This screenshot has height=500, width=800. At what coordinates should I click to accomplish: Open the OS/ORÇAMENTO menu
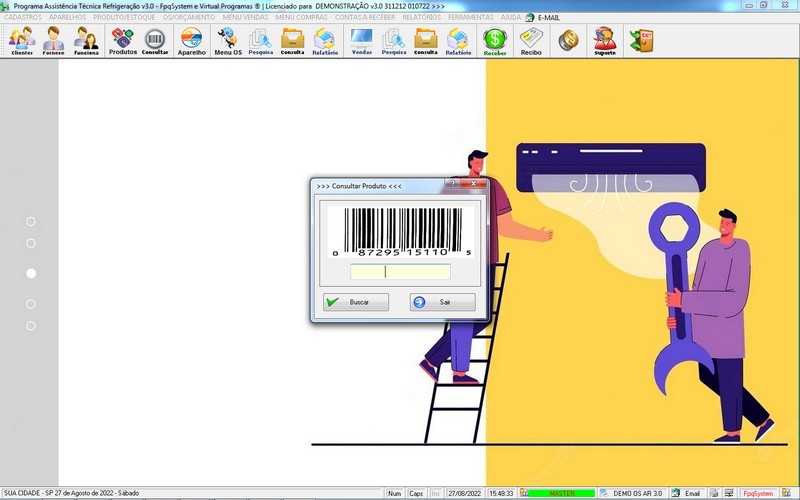[189, 17]
